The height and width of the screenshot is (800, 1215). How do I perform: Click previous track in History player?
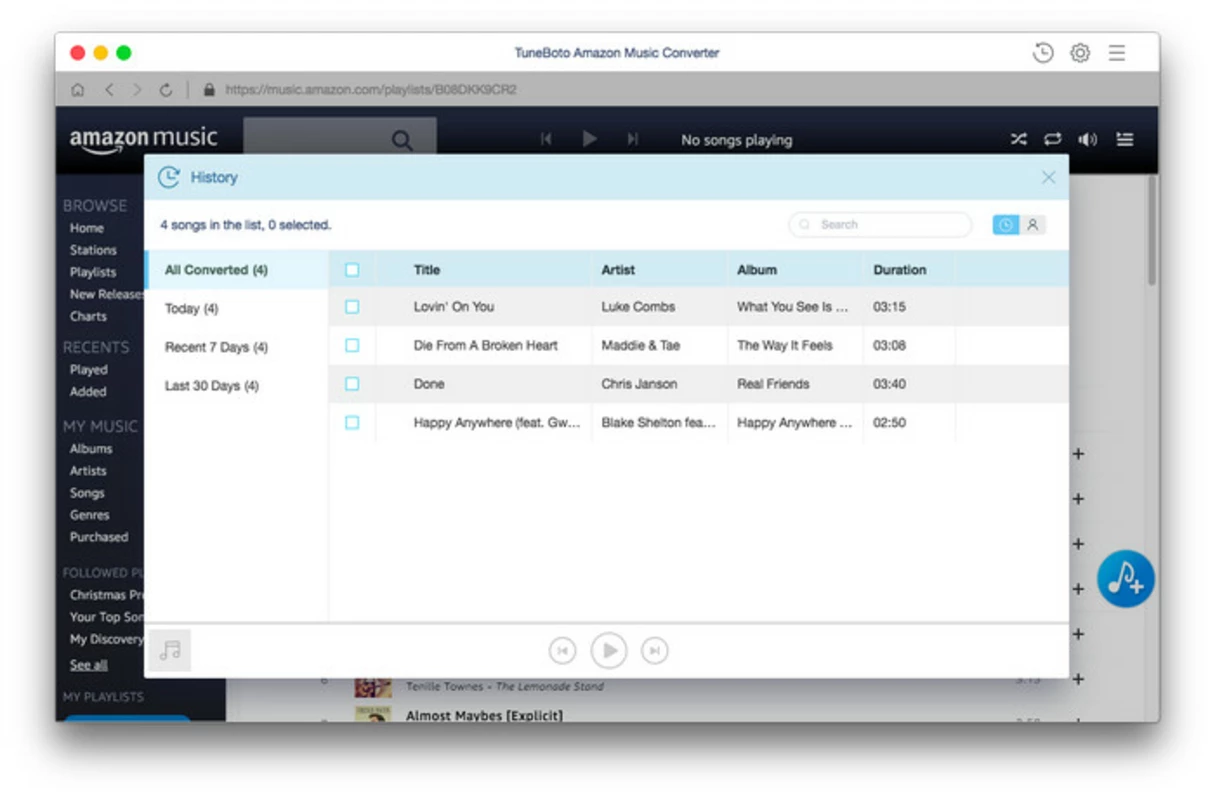(563, 651)
